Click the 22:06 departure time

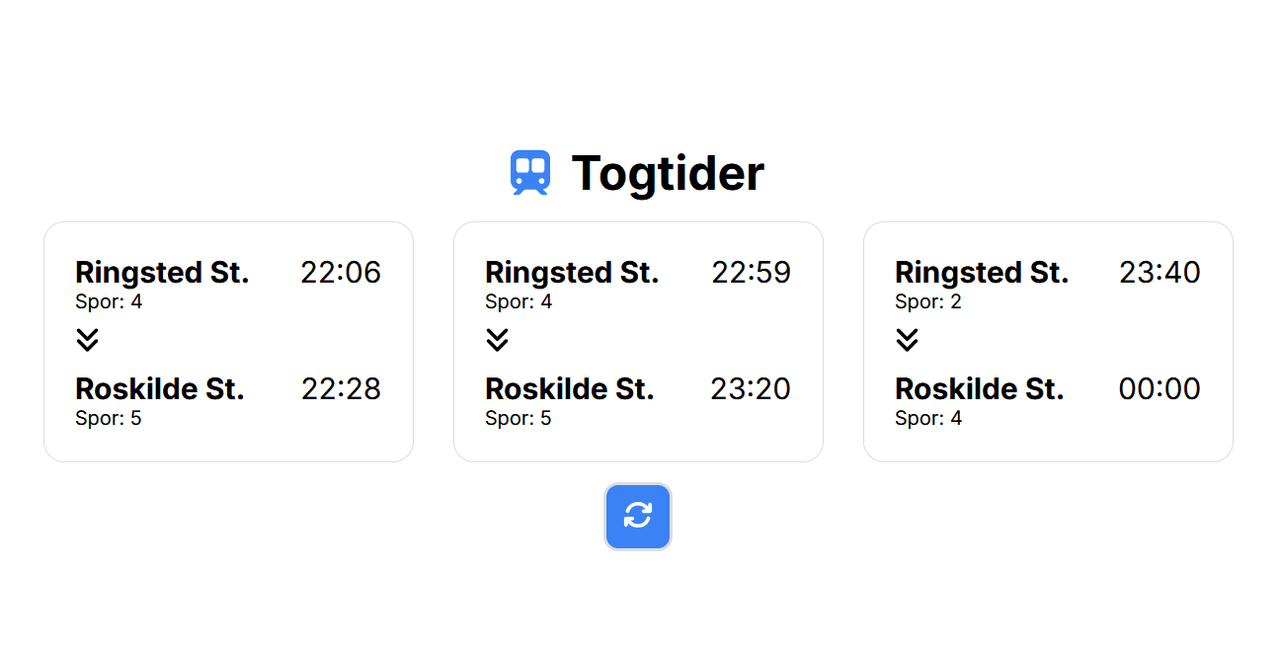click(341, 272)
